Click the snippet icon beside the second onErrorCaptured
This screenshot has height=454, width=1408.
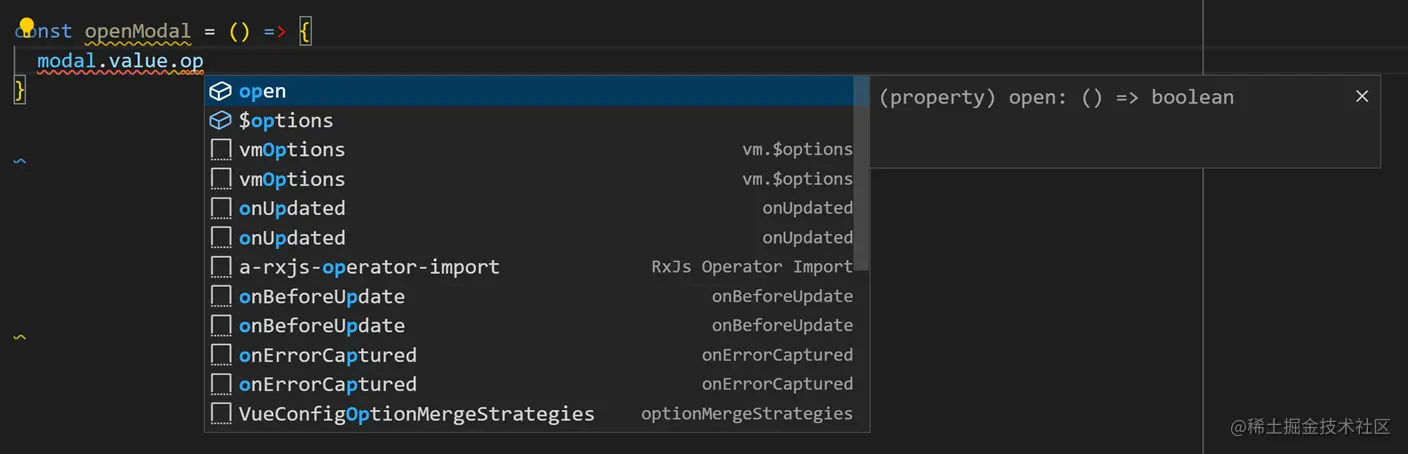click(x=221, y=384)
